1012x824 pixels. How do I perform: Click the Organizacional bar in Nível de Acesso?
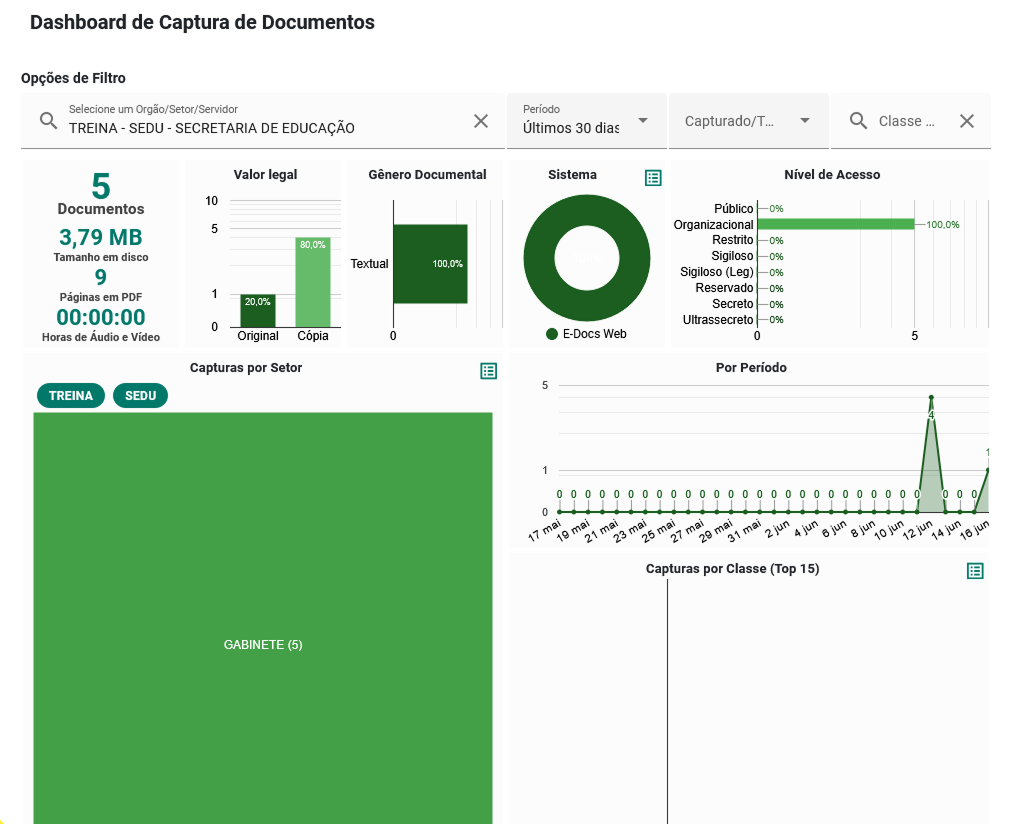pos(835,225)
